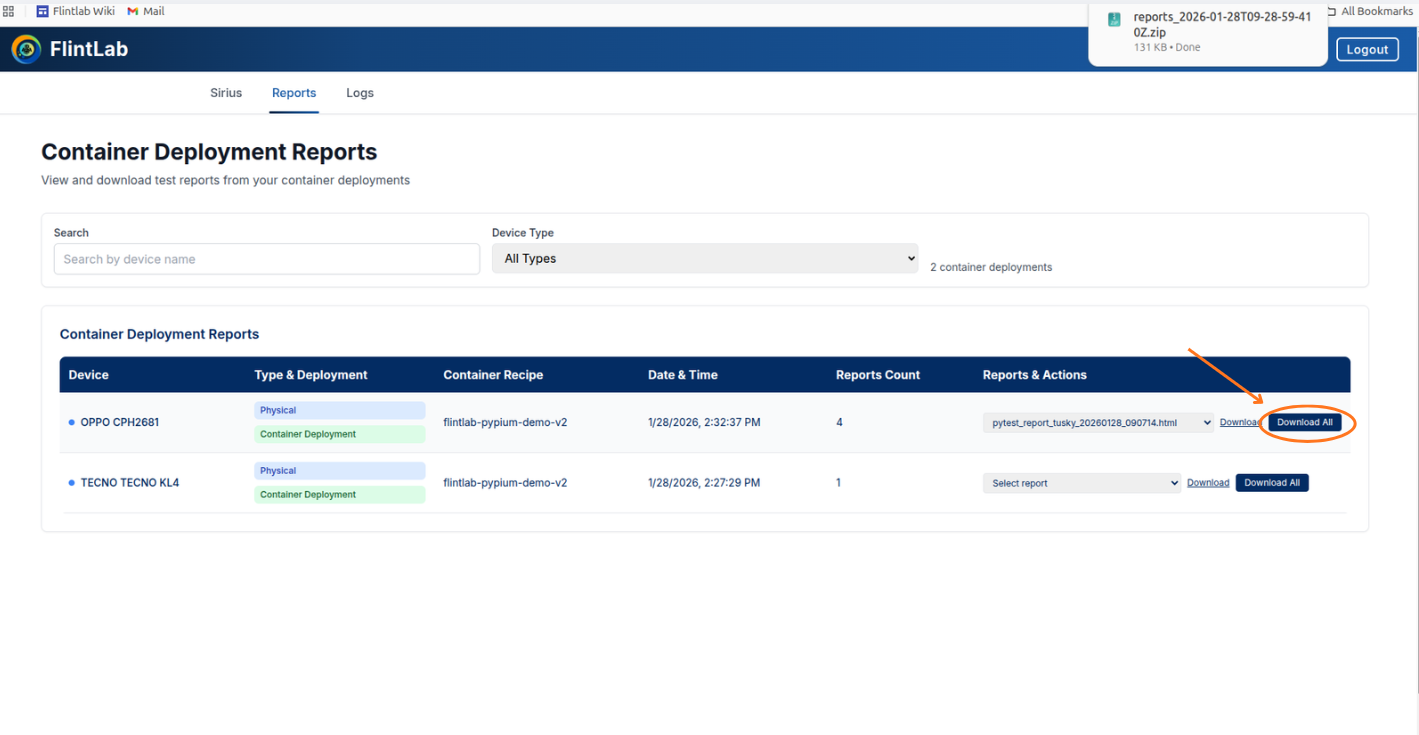Click Container Deployment badge in TECNO row

340,495
